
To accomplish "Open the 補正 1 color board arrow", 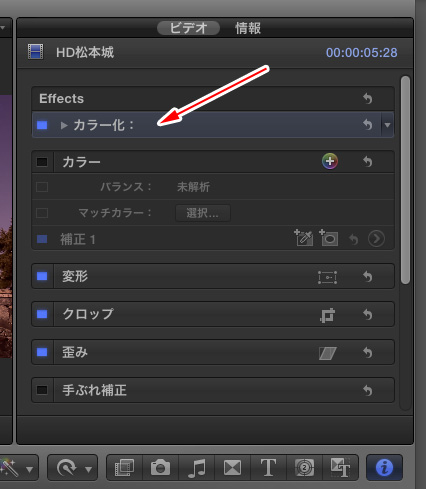I will [376, 239].
